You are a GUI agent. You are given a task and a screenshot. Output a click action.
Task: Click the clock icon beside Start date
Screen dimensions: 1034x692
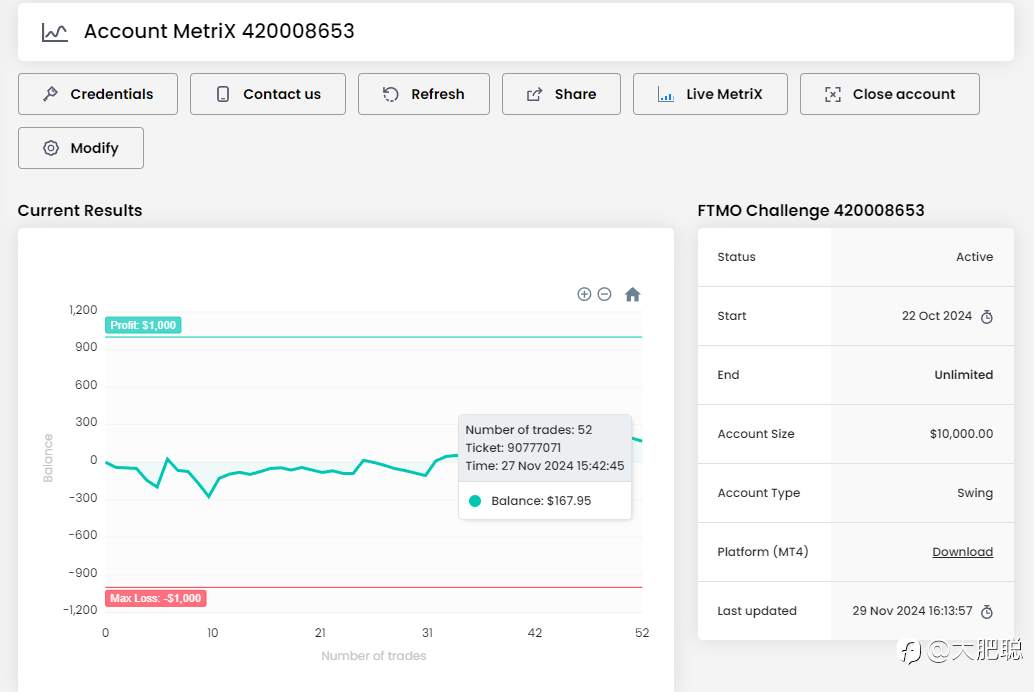pyautogui.click(x=987, y=317)
